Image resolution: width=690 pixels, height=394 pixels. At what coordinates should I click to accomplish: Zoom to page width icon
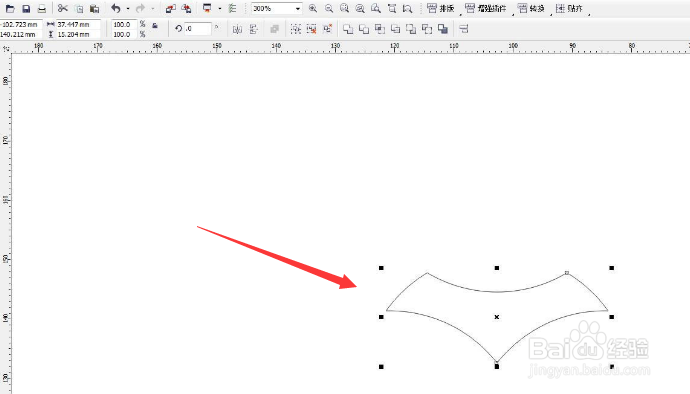coord(392,8)
